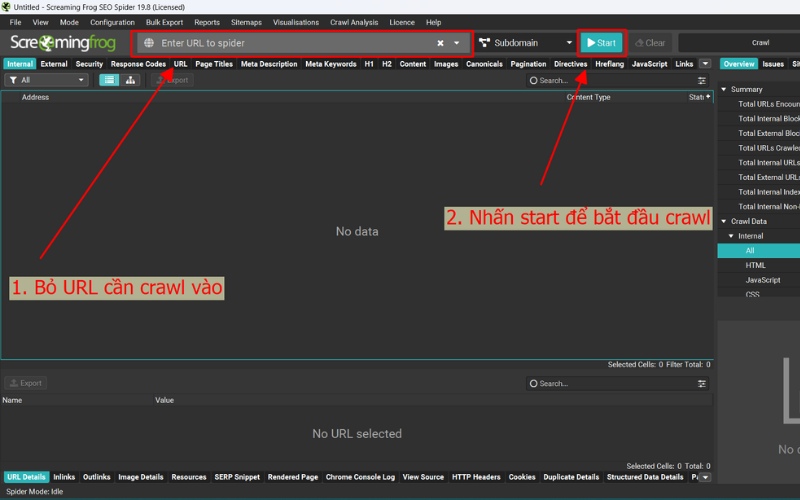This screenshot has height=500, width=800.
Task: Switch to the Meta Keywords tab
Action: [x=331, y=64]
